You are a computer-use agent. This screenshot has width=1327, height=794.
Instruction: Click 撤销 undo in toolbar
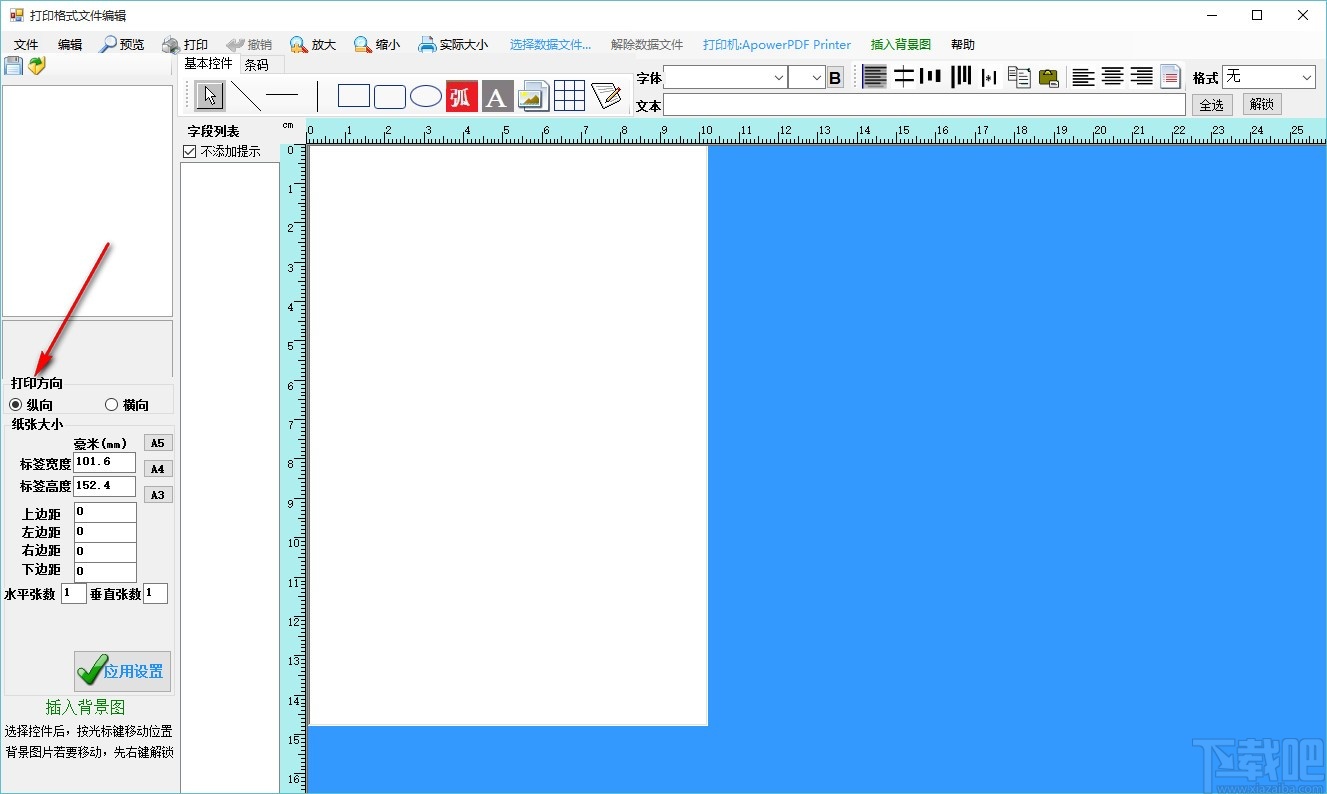click(249, 45)
